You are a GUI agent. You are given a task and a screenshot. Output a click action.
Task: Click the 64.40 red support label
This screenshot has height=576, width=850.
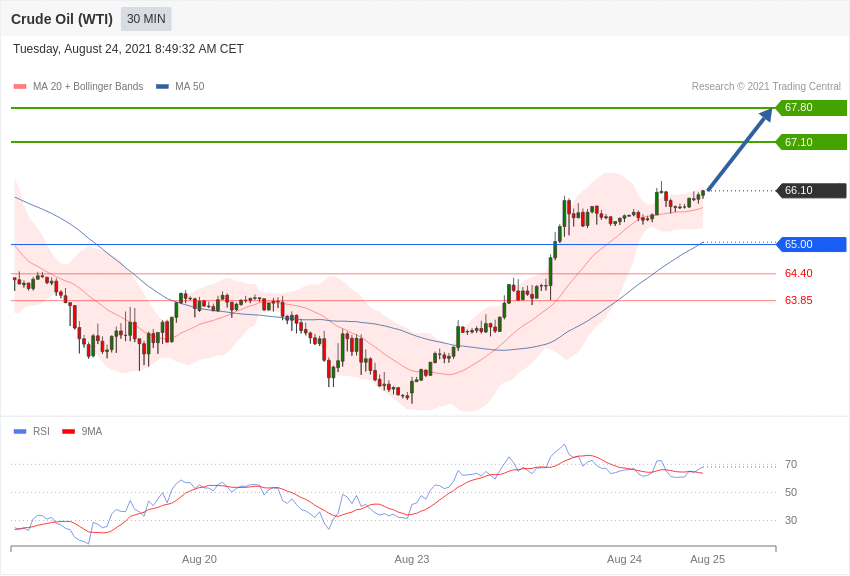pos(799,273)
